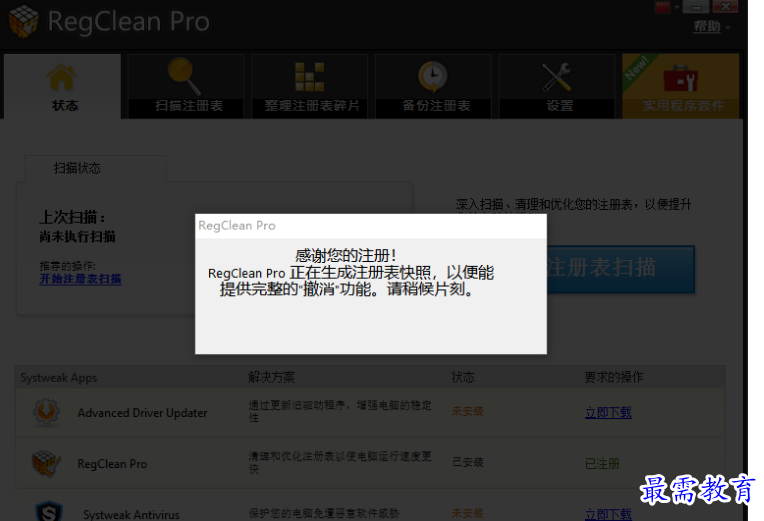Open the 状态 home tab
Image resolution: width=764 pixels, height=521 pixels.
62,86
